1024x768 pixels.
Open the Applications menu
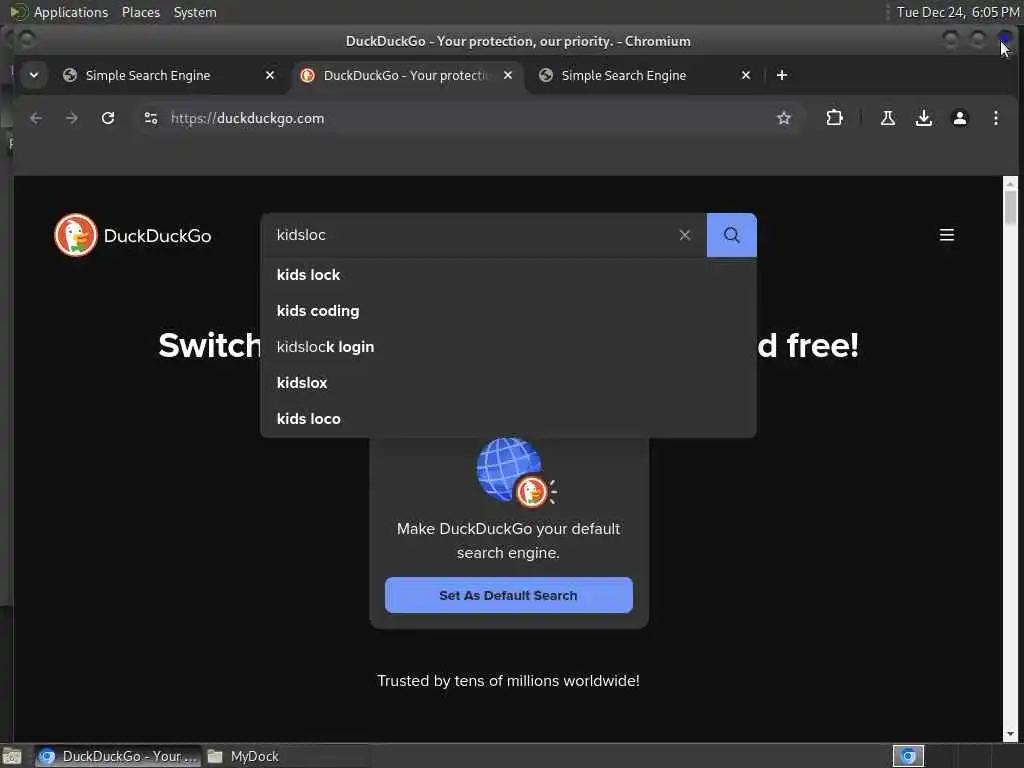point(71,12)
